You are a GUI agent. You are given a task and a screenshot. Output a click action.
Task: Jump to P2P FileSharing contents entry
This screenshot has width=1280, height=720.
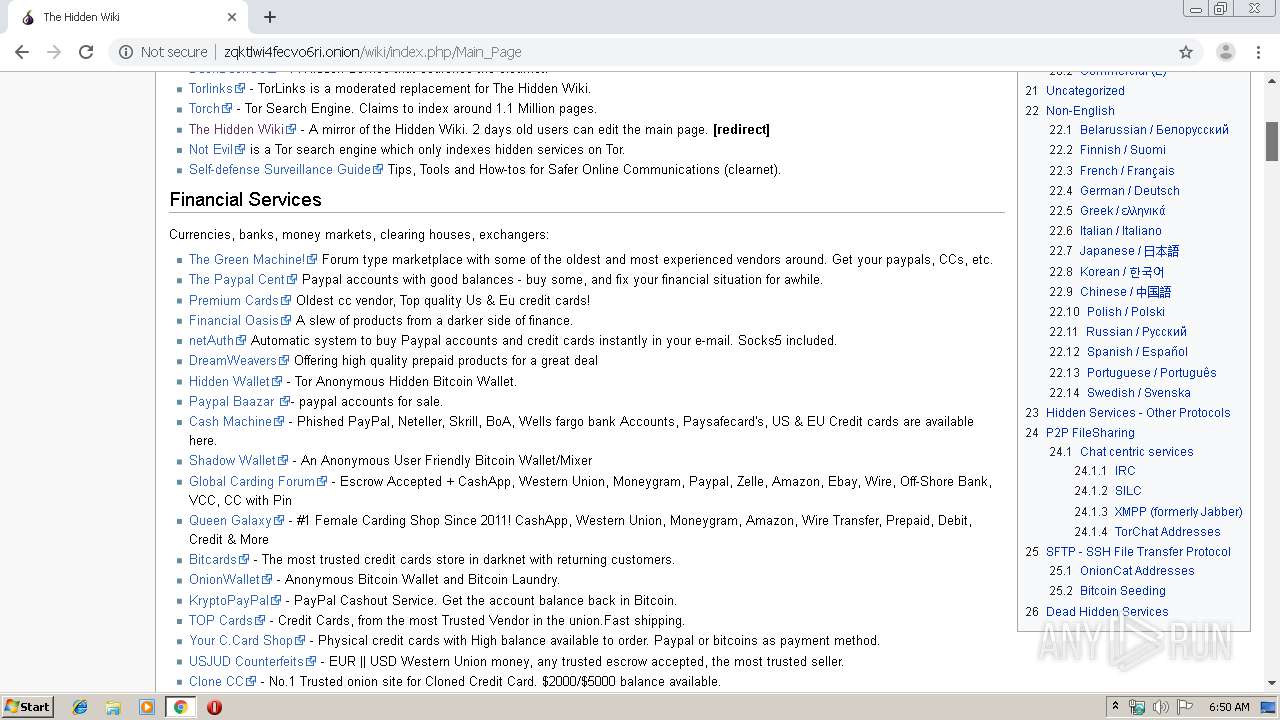pos(1090,432)
